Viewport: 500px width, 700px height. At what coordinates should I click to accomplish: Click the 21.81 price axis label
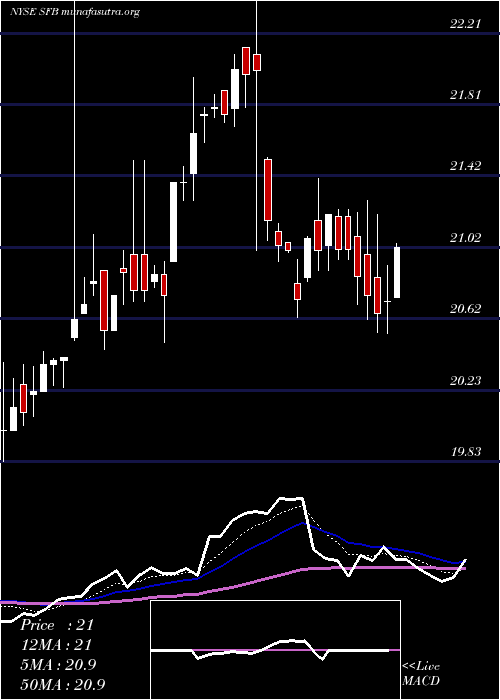point(465,95)
